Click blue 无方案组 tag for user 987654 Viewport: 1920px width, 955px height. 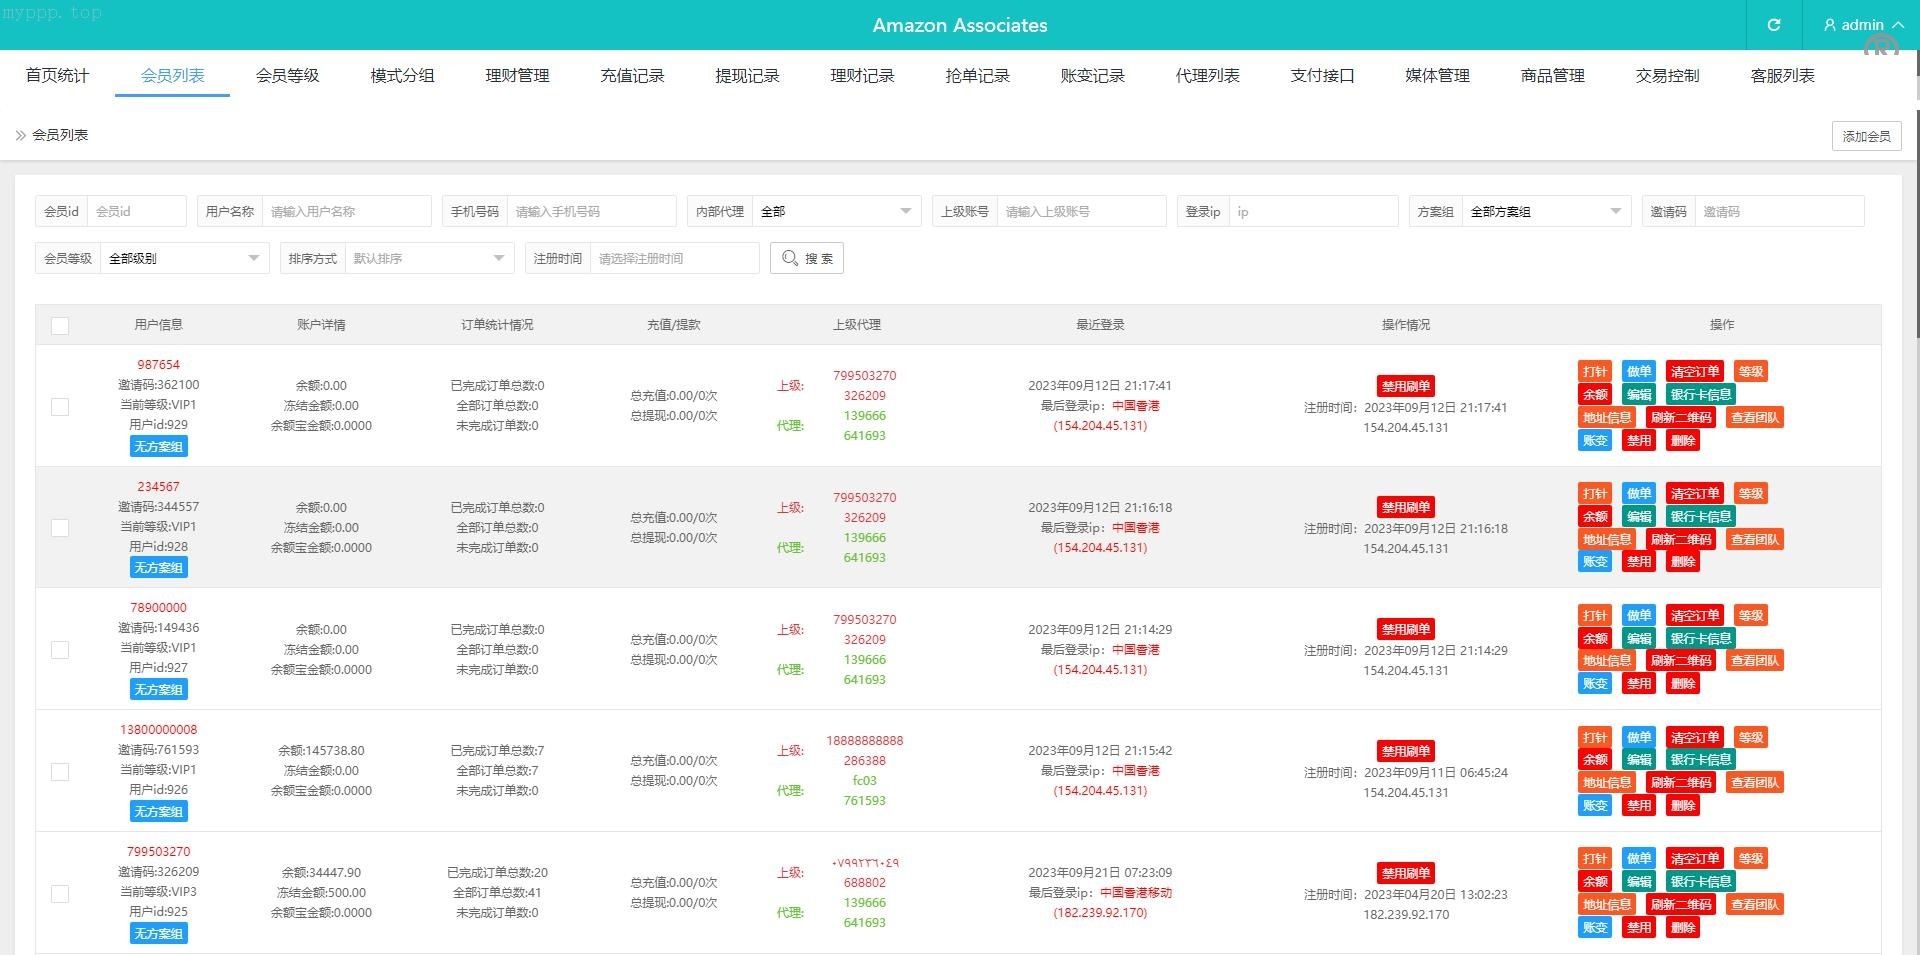click(x=159, y=447)
